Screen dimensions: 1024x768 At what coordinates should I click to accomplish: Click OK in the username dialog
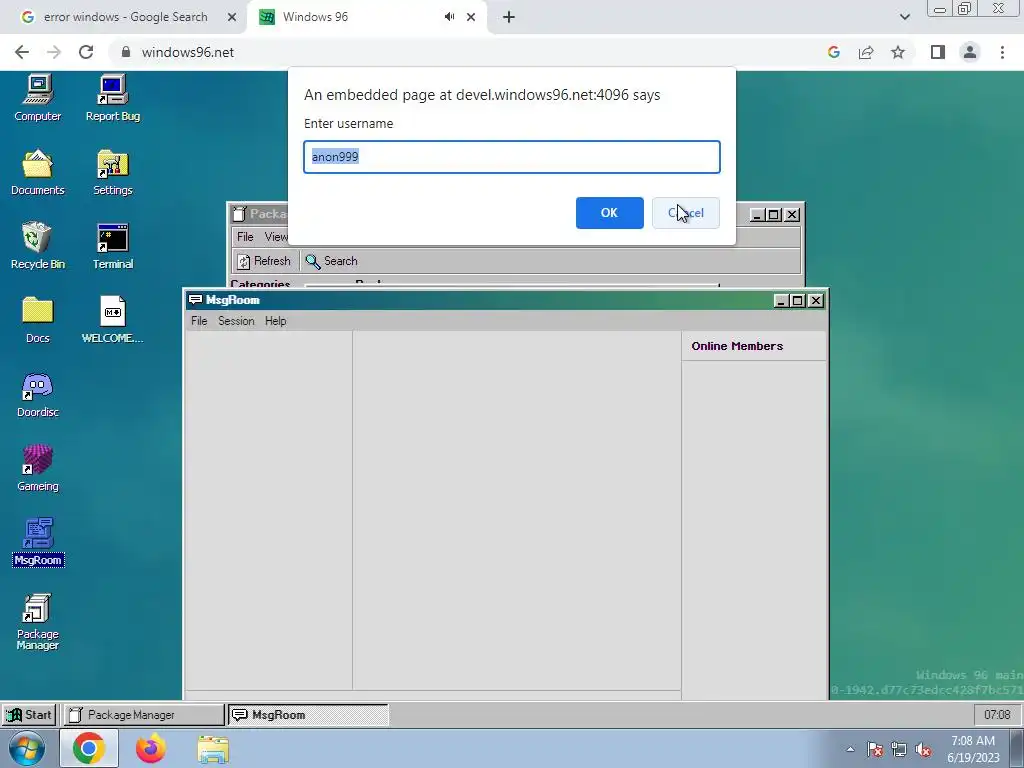(609, 213)
